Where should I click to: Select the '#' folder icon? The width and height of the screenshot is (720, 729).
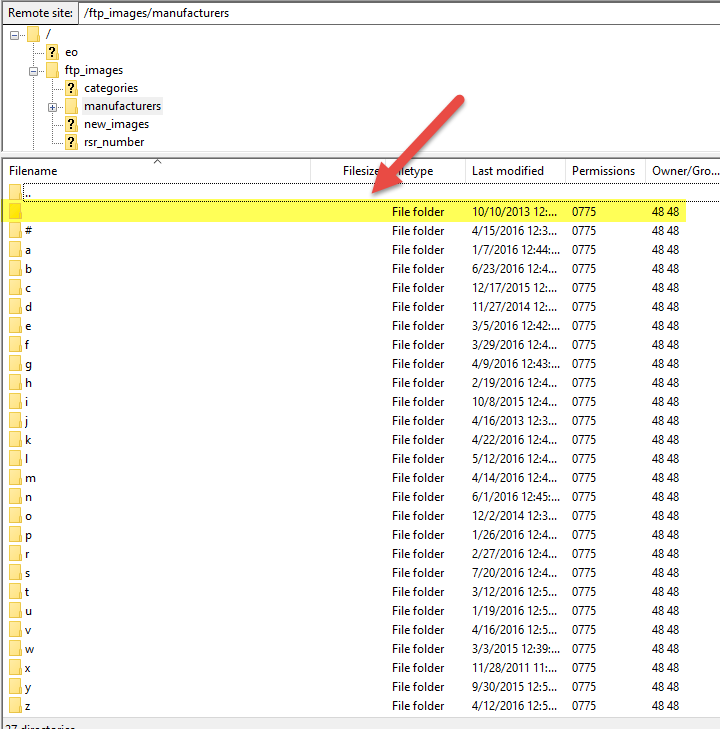tap(15, 231)
